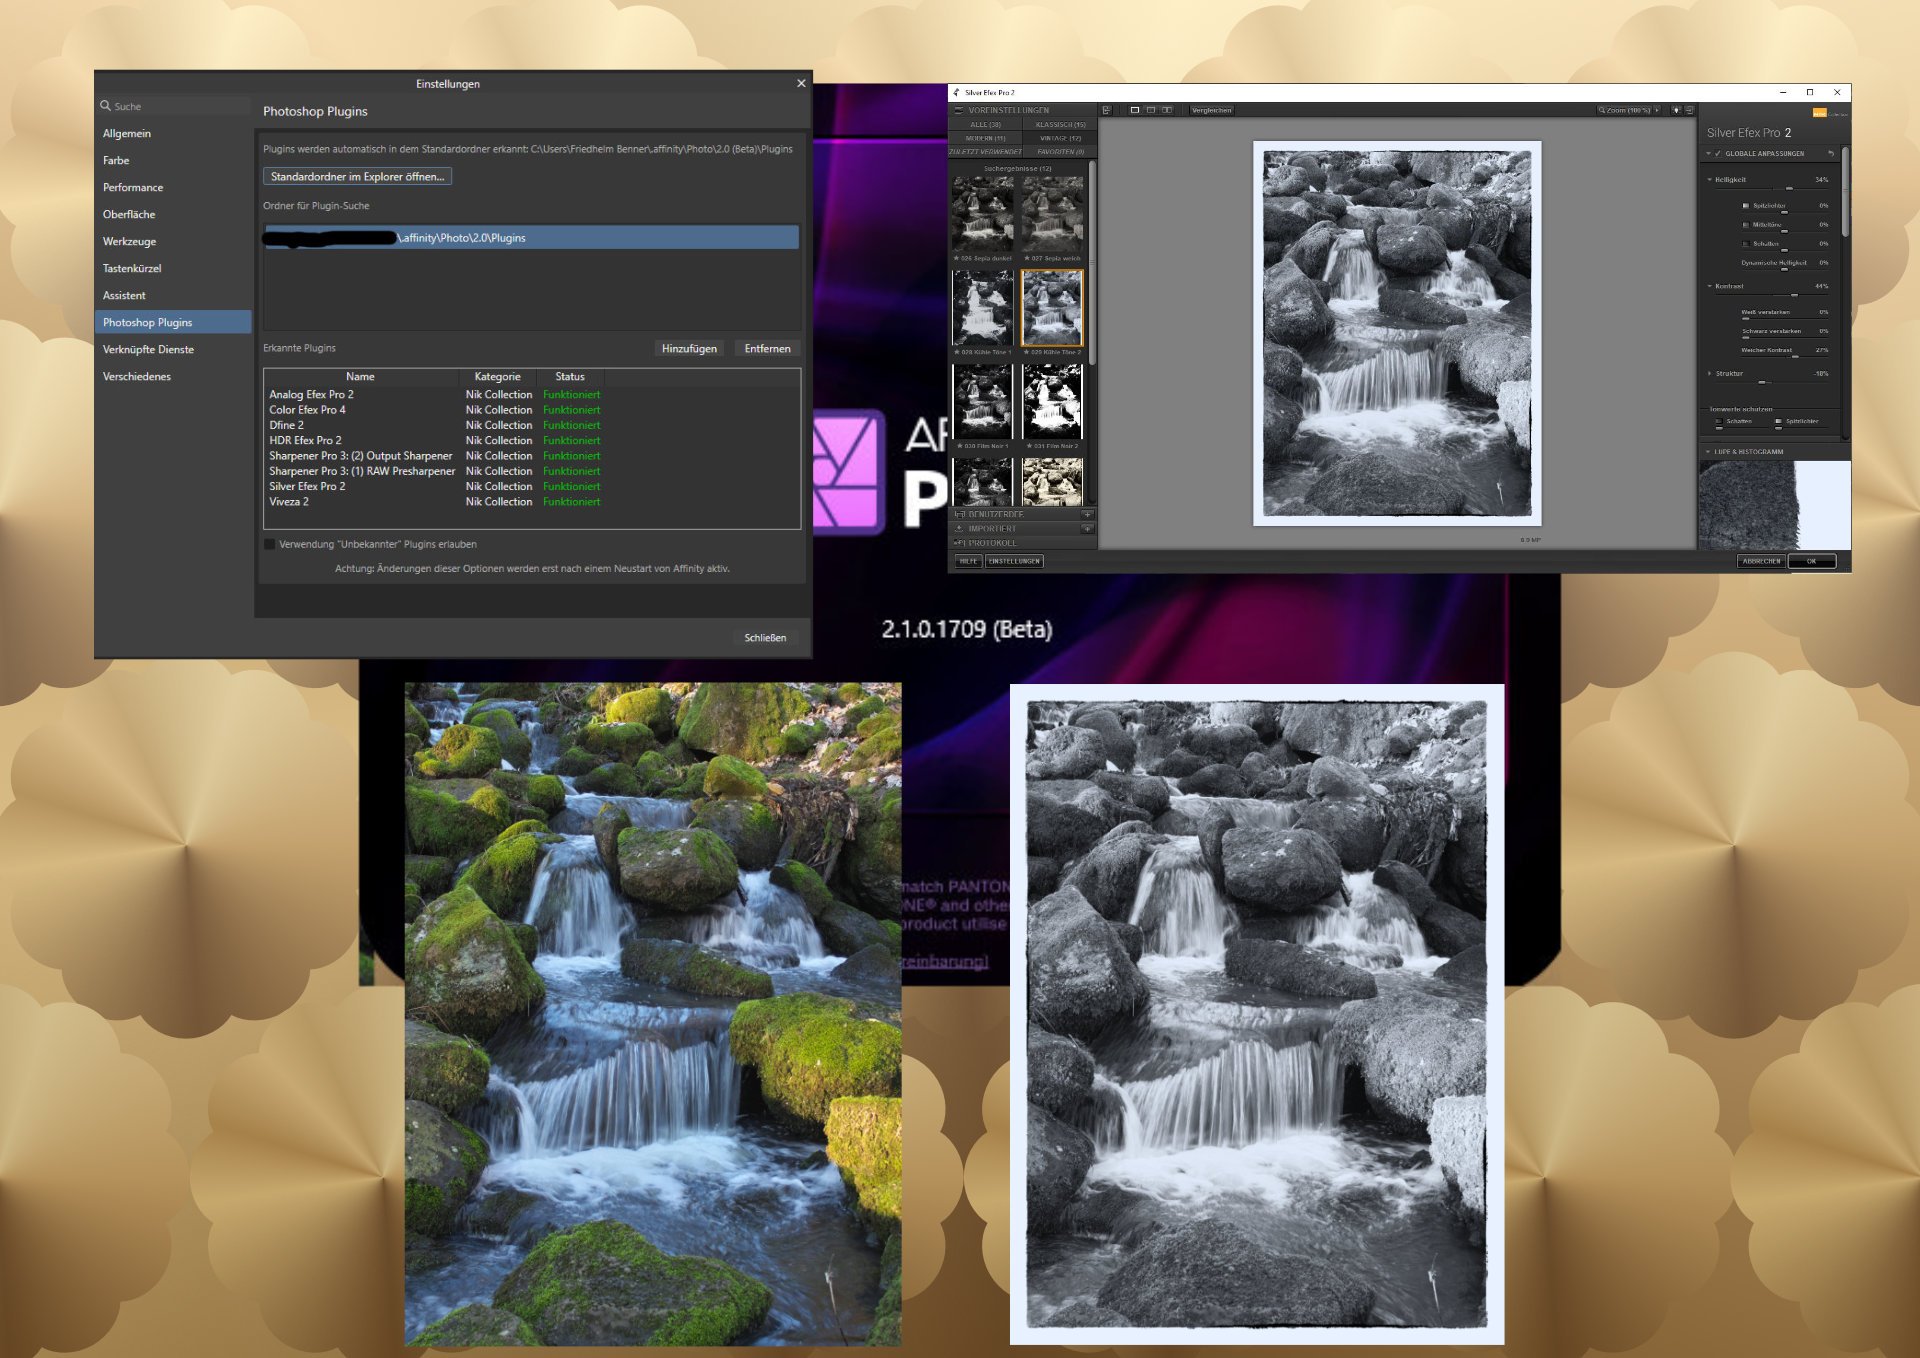Image resolution: width=1920 pixels, height=1358 pixels.
Task: Click OK in Silver Efex Pro
Action: click(1811, 561)
